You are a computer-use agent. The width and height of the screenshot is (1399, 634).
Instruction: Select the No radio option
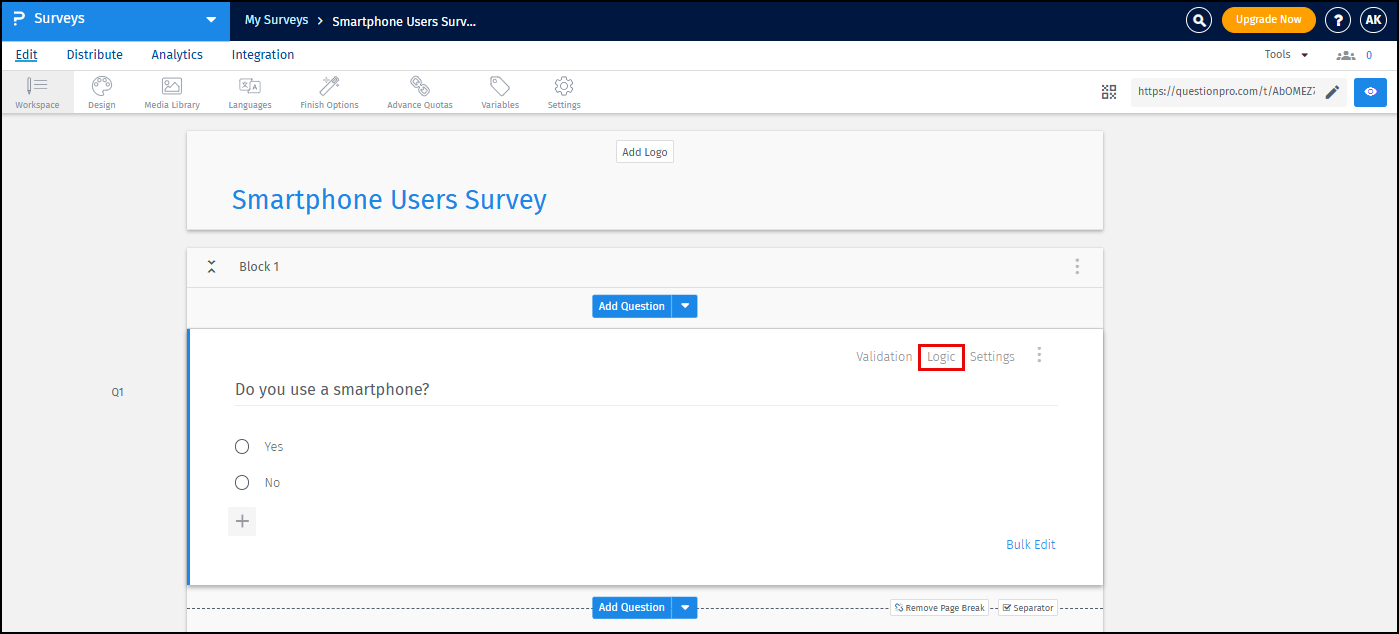pos(241,482)
